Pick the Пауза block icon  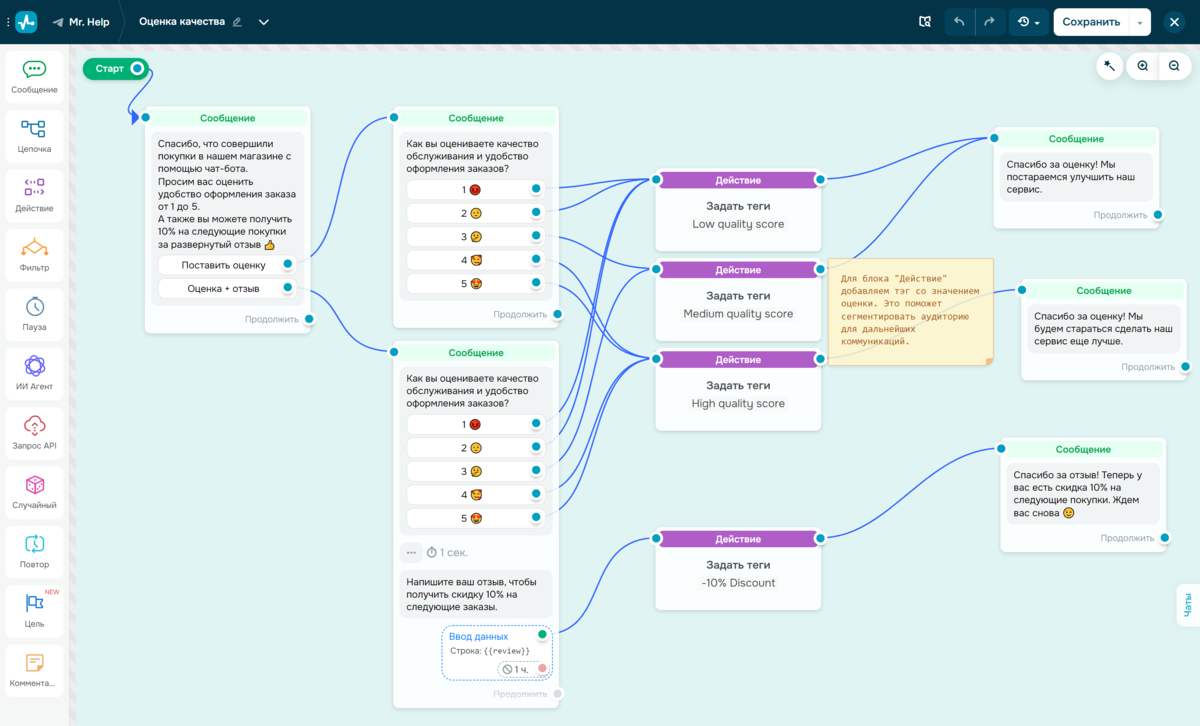tap(34, 314)
